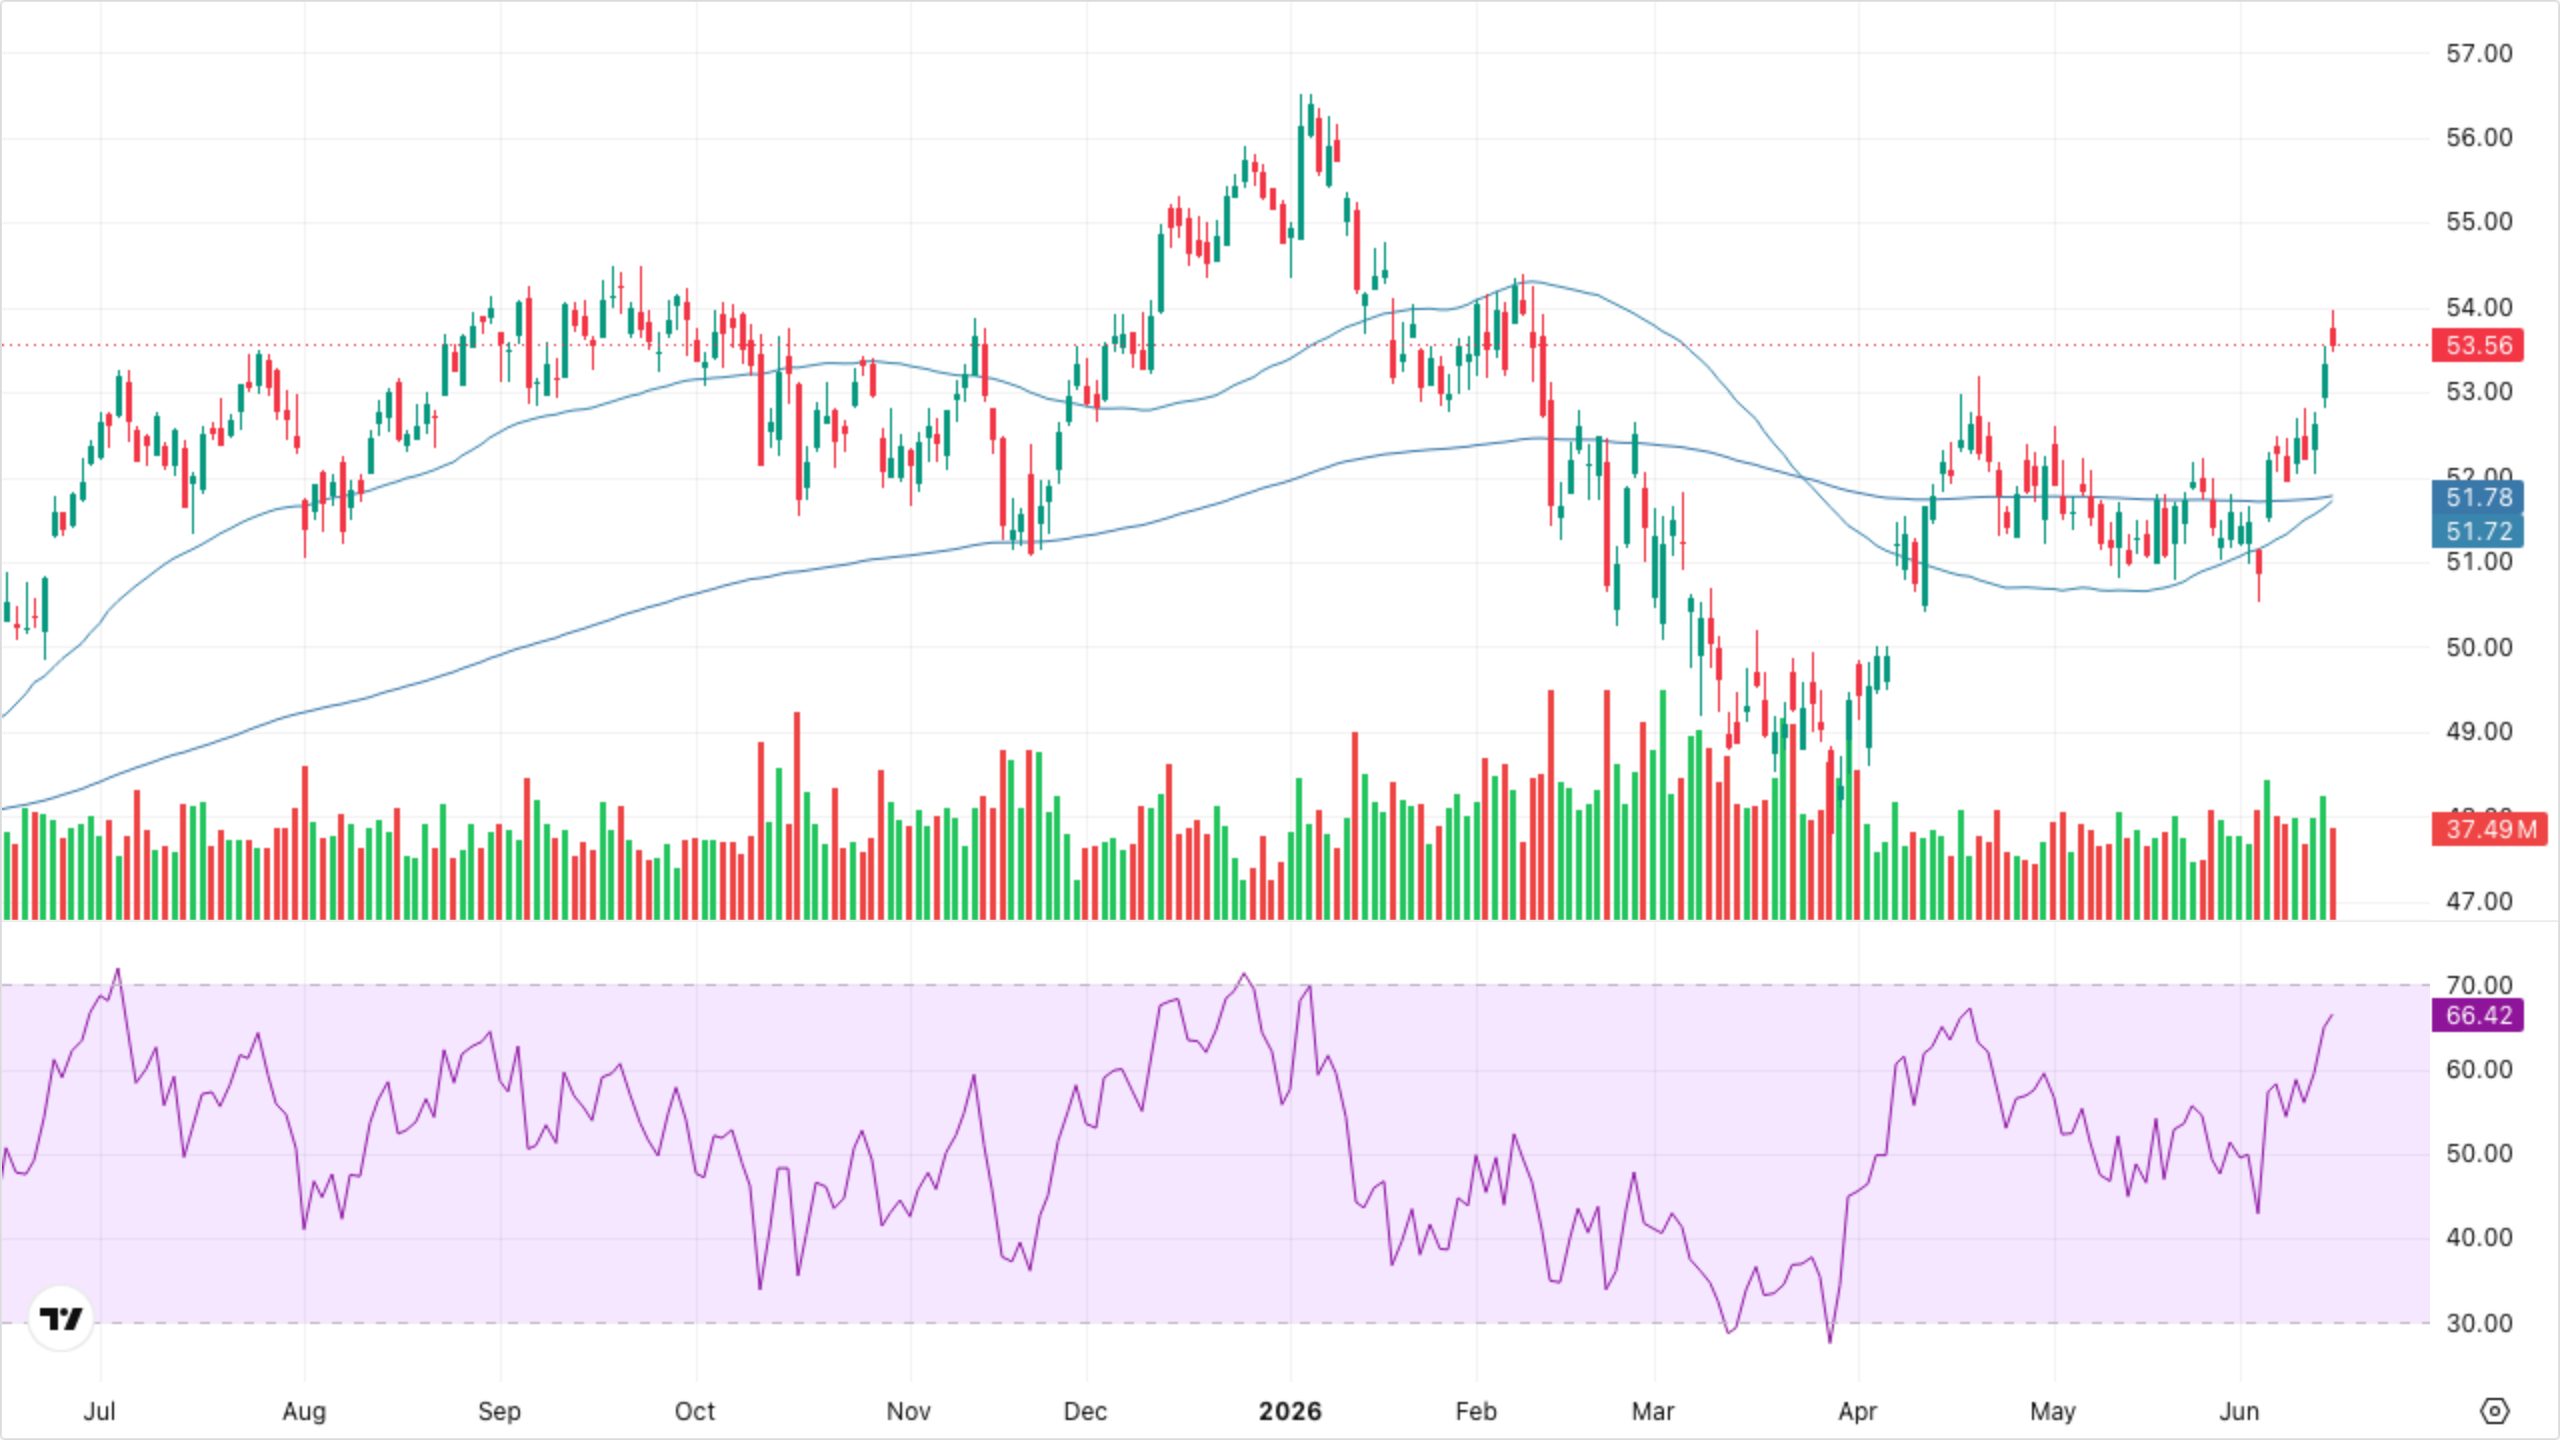This screenshot has width=2560, height=1440.
Task: Click the current price label 53.56
Action: pos(2478,345)
